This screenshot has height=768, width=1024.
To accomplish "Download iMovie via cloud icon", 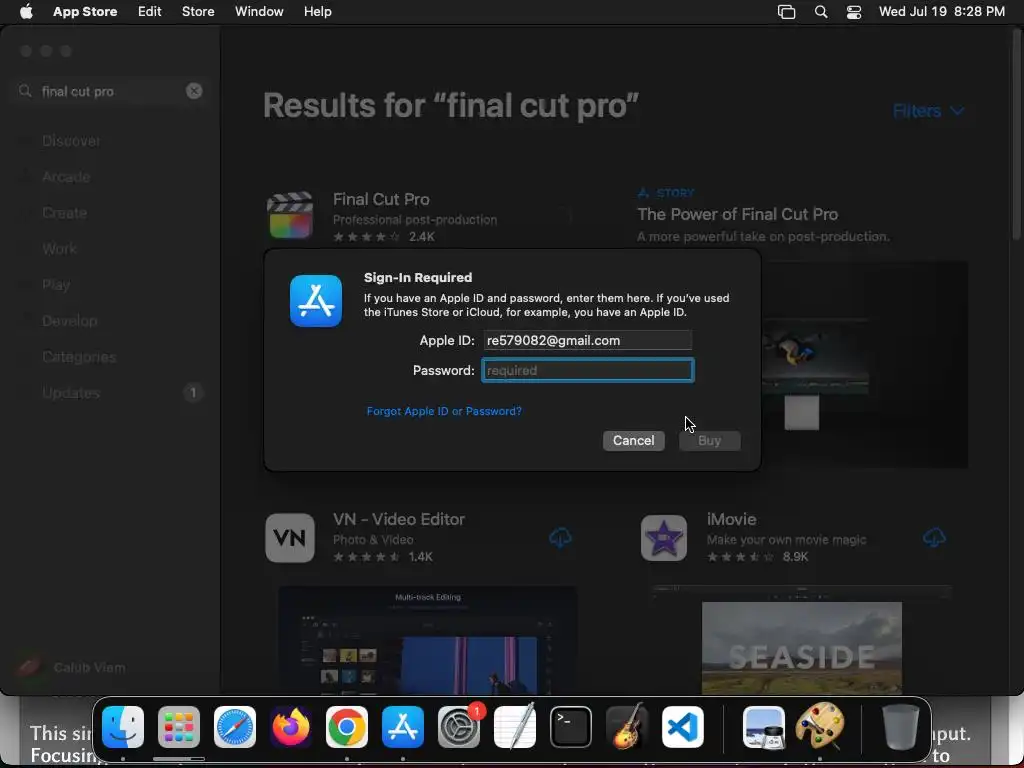I will 935,537.
